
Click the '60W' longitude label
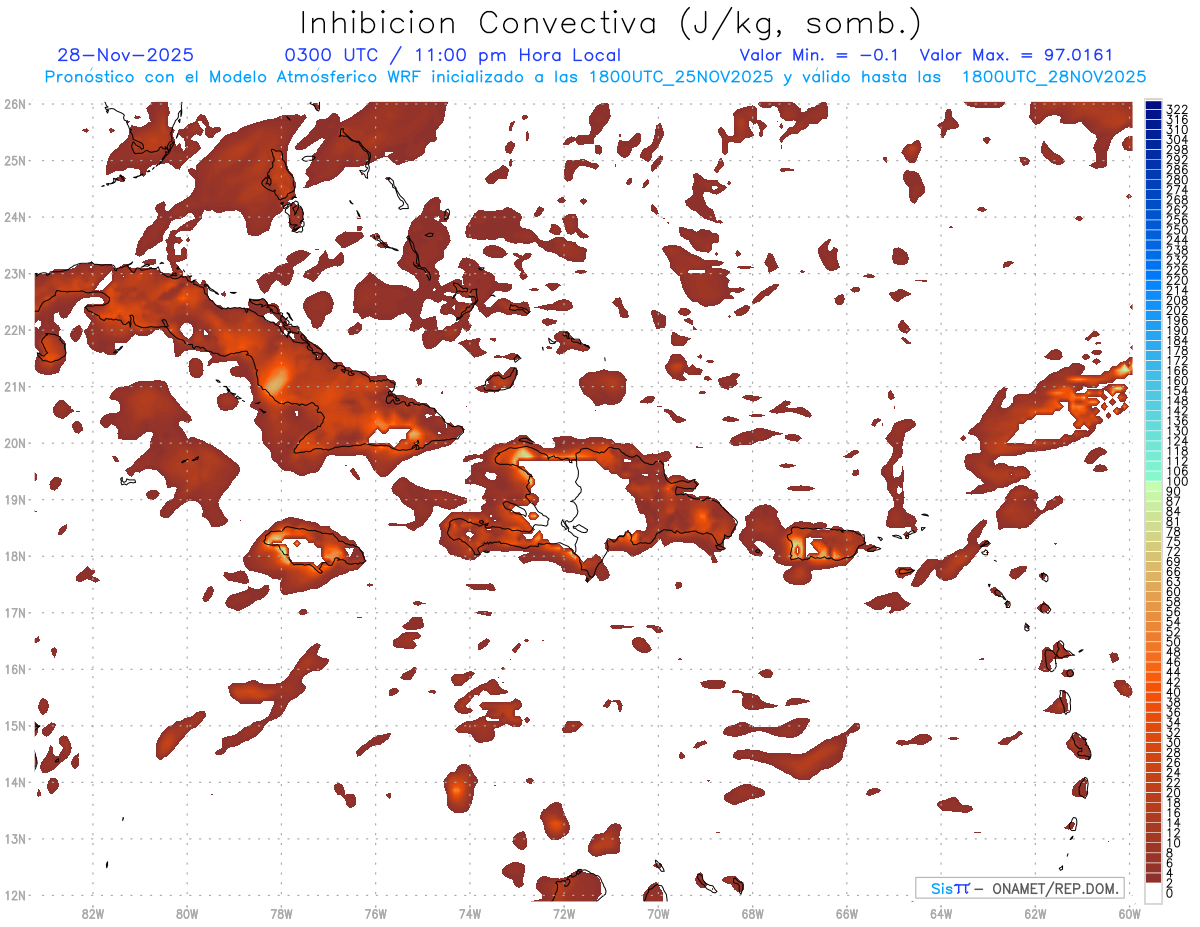point(1130,913)
